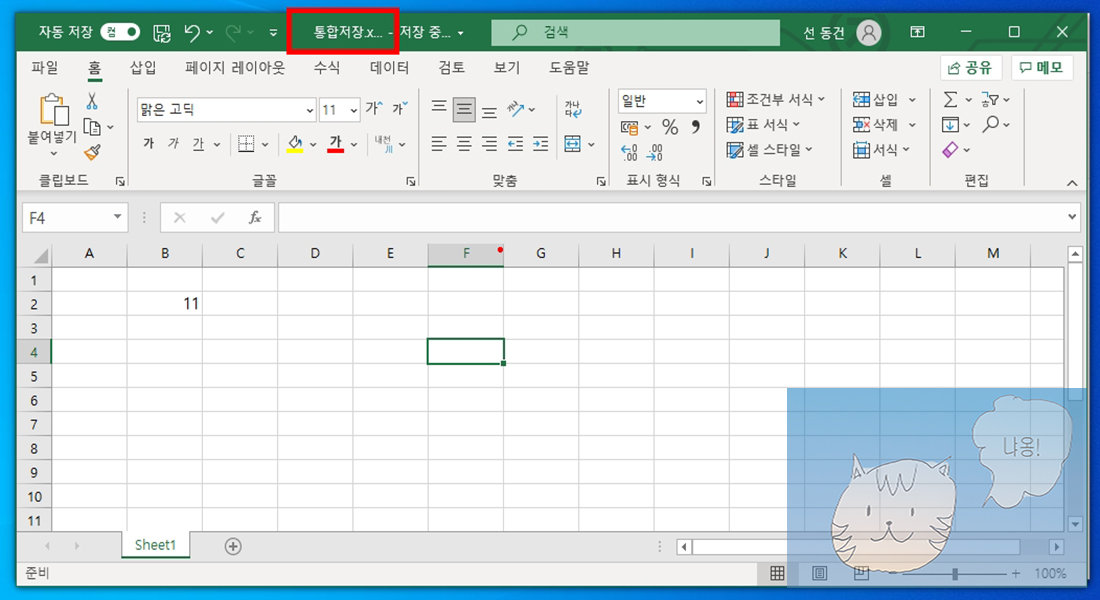Click Find and Select magnifier icon
The width and height of the screenshot is (1100, 600).
[991, 125]
